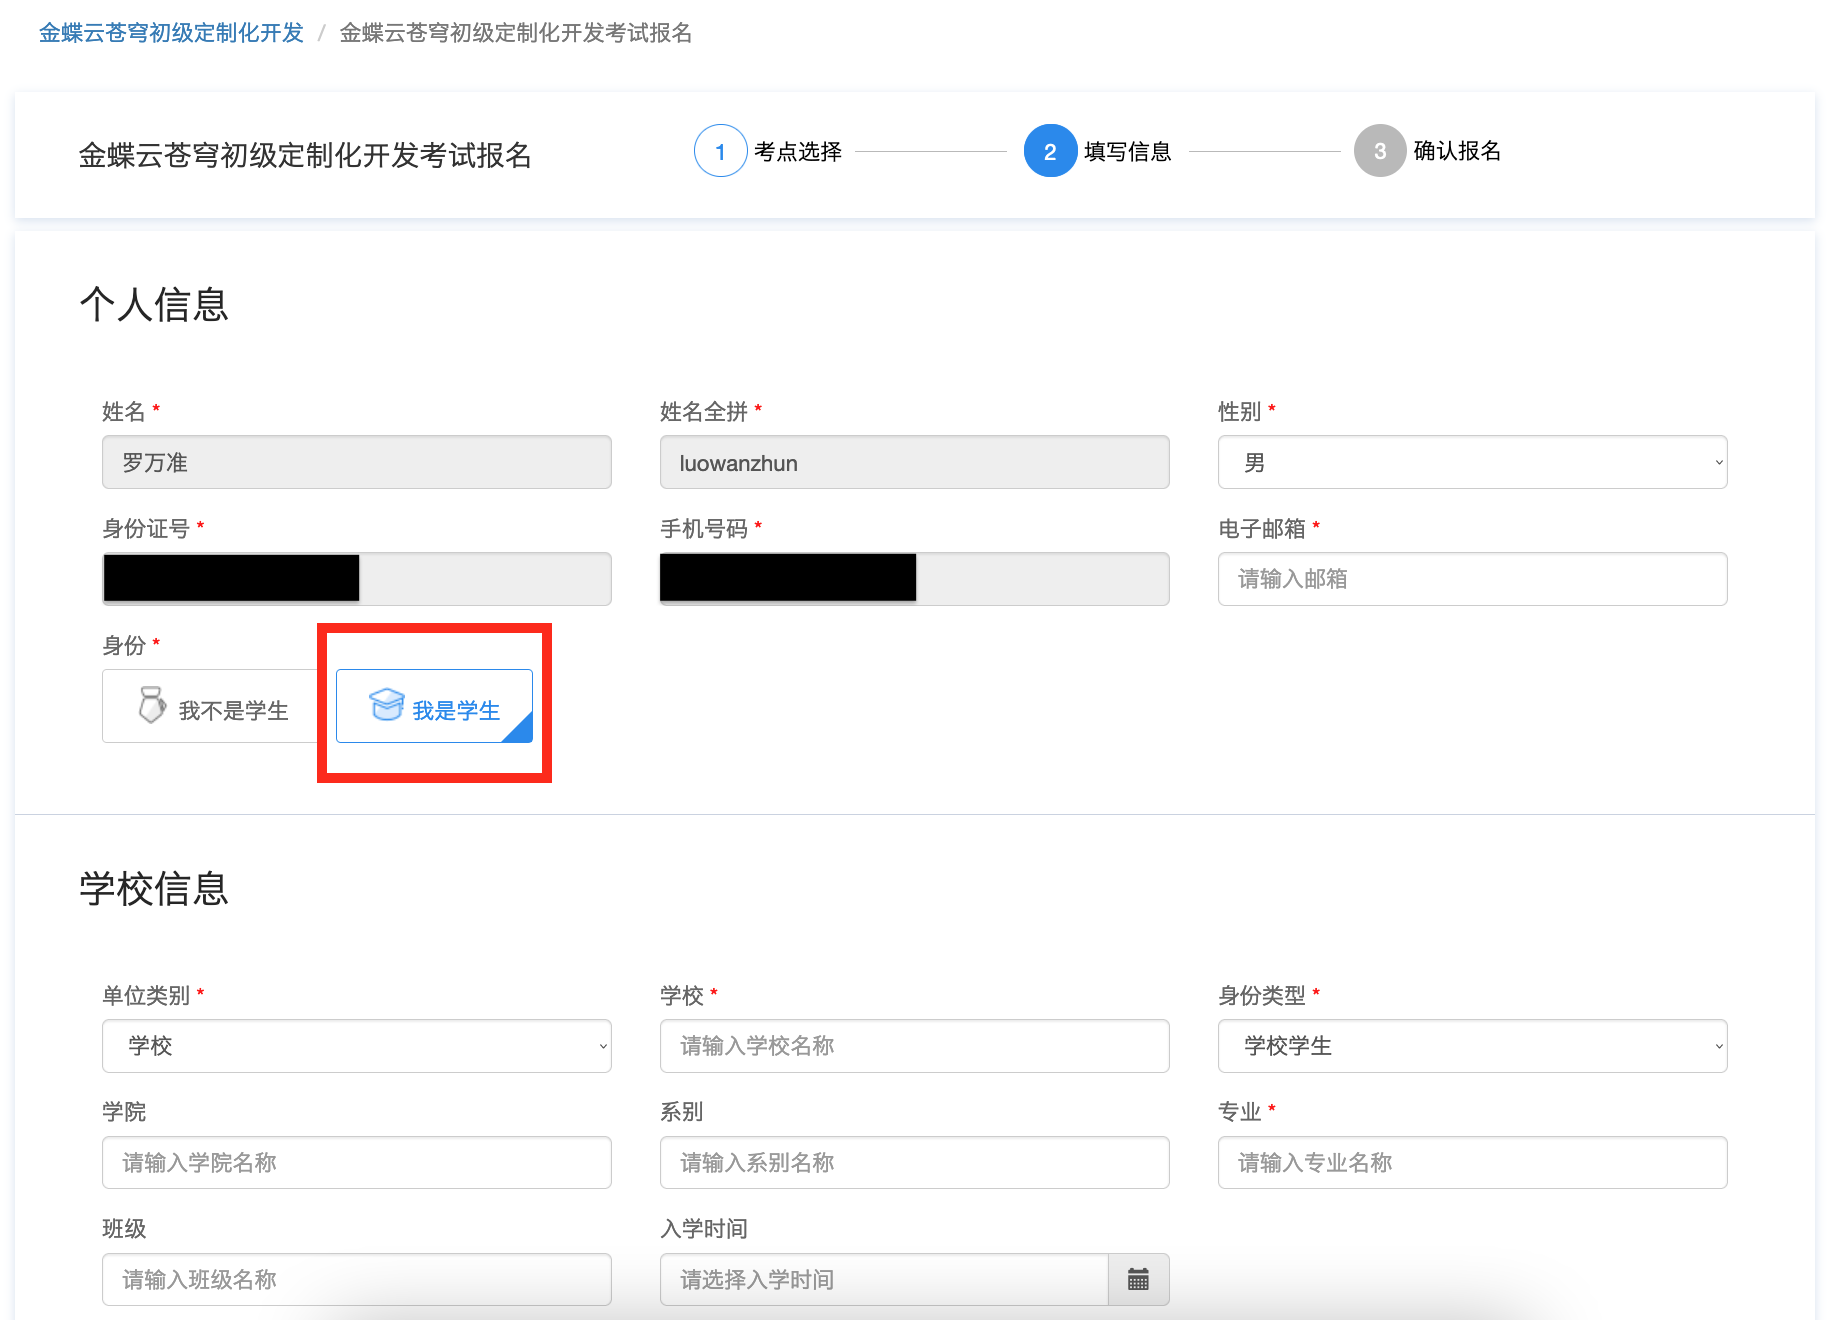Viewport: 1834px width, 1320px height.
Task: Click the page title 金蝶云苍穹初级定制化开发考试报名 beside the steps
Action: (305, 155)
